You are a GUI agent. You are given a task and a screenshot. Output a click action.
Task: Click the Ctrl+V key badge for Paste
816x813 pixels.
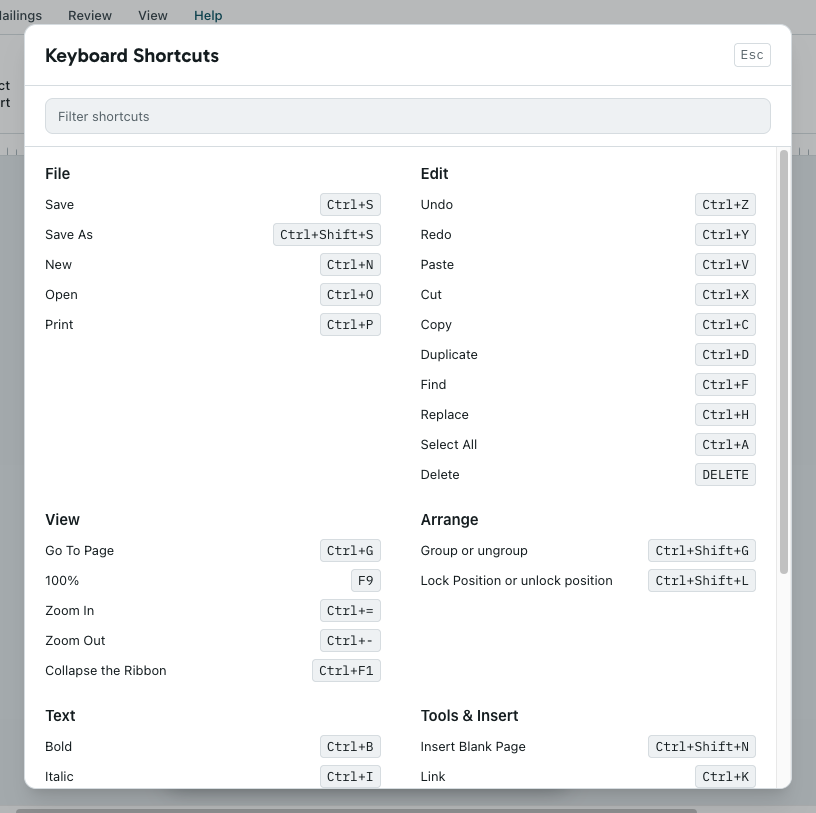coord(725,264)
